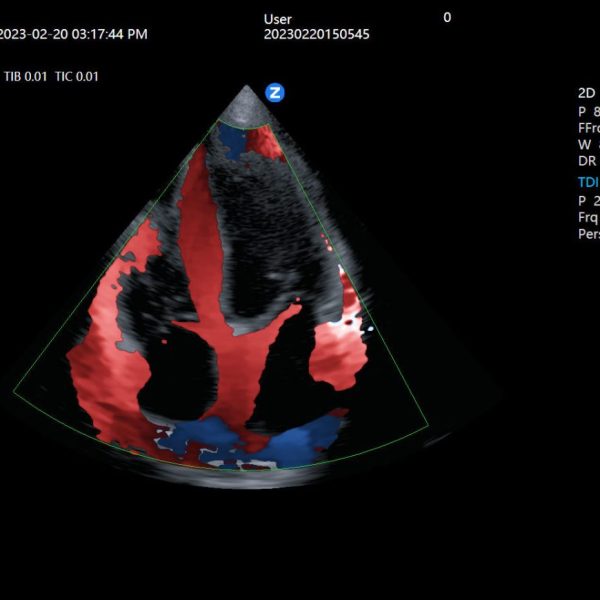
Task: Select the blue TDI mode label
Action: (x=587, y=182)
